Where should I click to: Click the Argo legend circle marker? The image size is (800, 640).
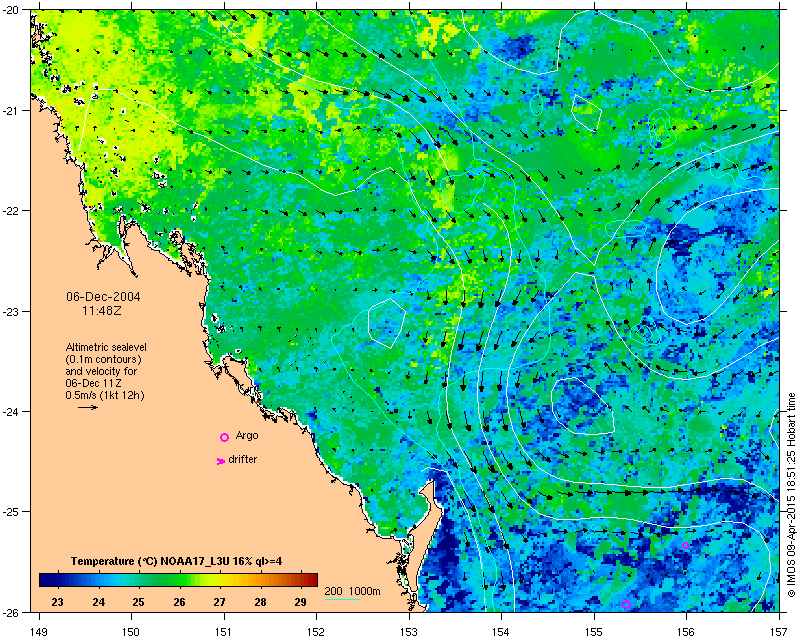224,437
